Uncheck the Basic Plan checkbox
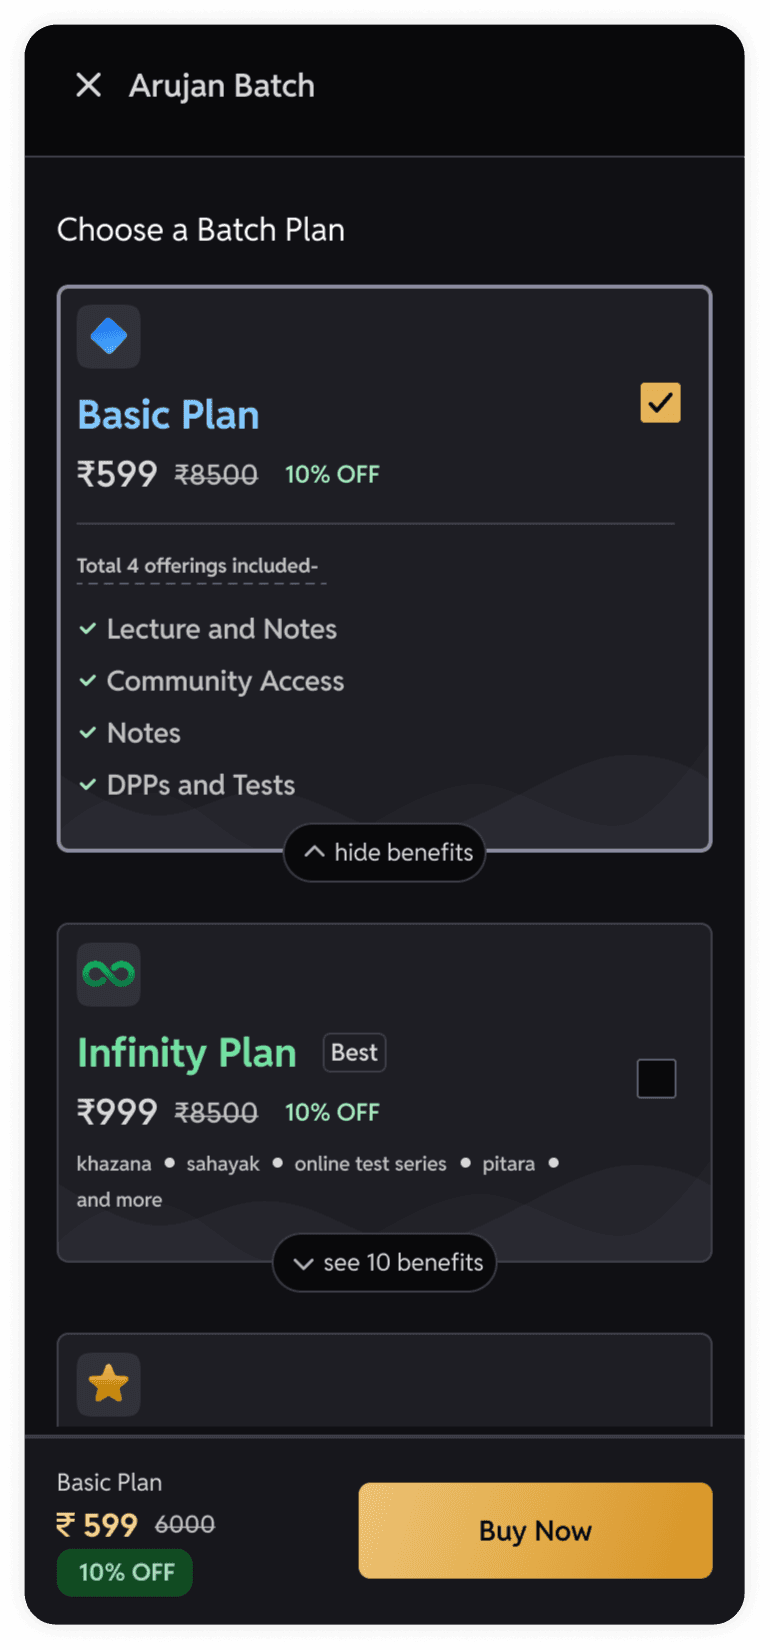This screenshot has width=770, height=1650. tap(660, 403)
